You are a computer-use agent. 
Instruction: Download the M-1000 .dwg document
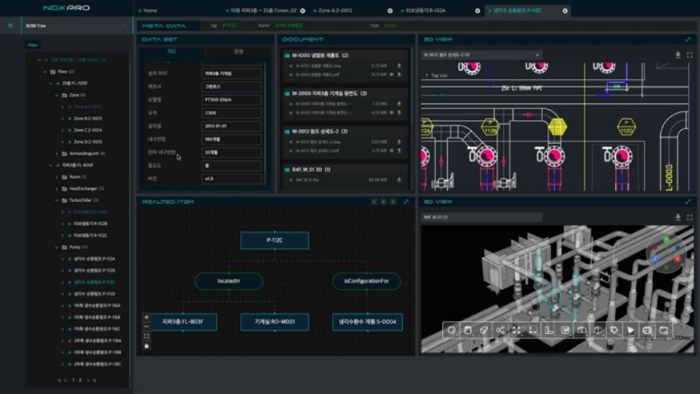tap(399, 66)
